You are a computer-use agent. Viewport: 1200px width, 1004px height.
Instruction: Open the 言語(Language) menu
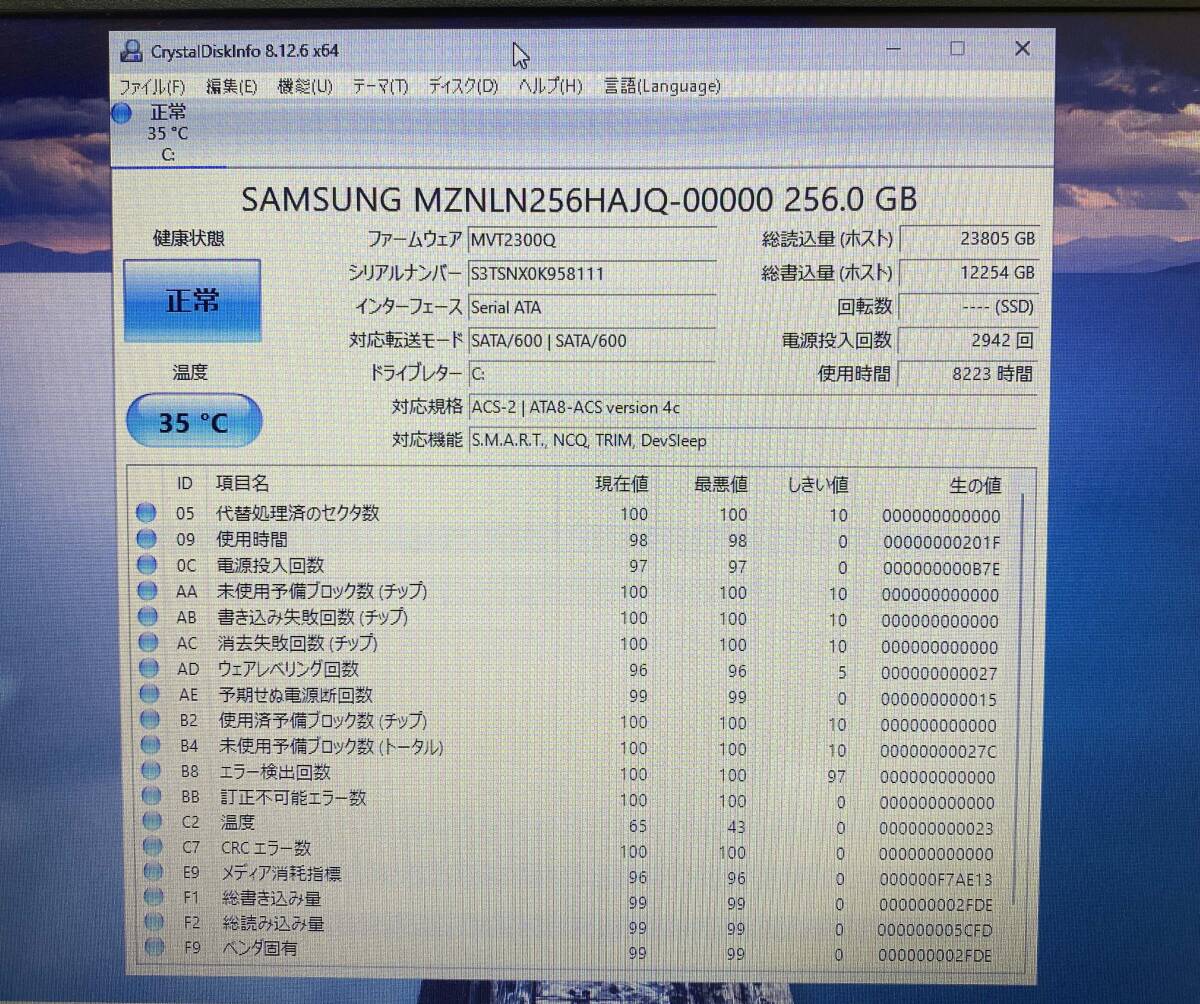pos(660,87)
